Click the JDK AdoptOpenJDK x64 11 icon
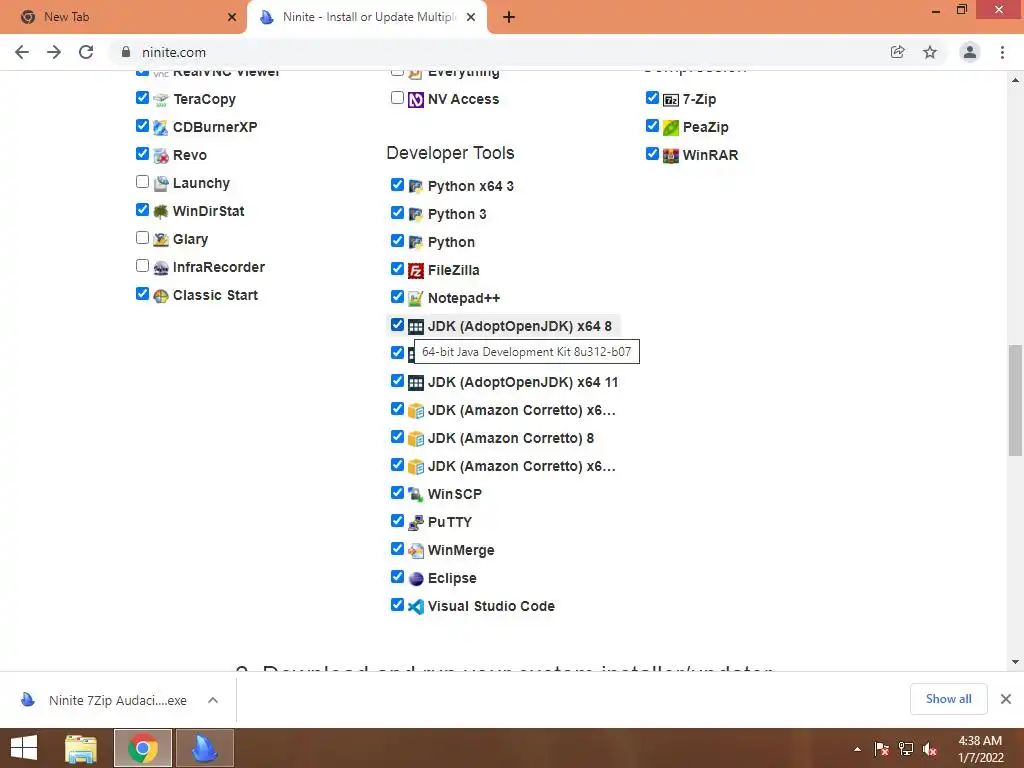1024x768 pixels. click(x=416, y=383)
